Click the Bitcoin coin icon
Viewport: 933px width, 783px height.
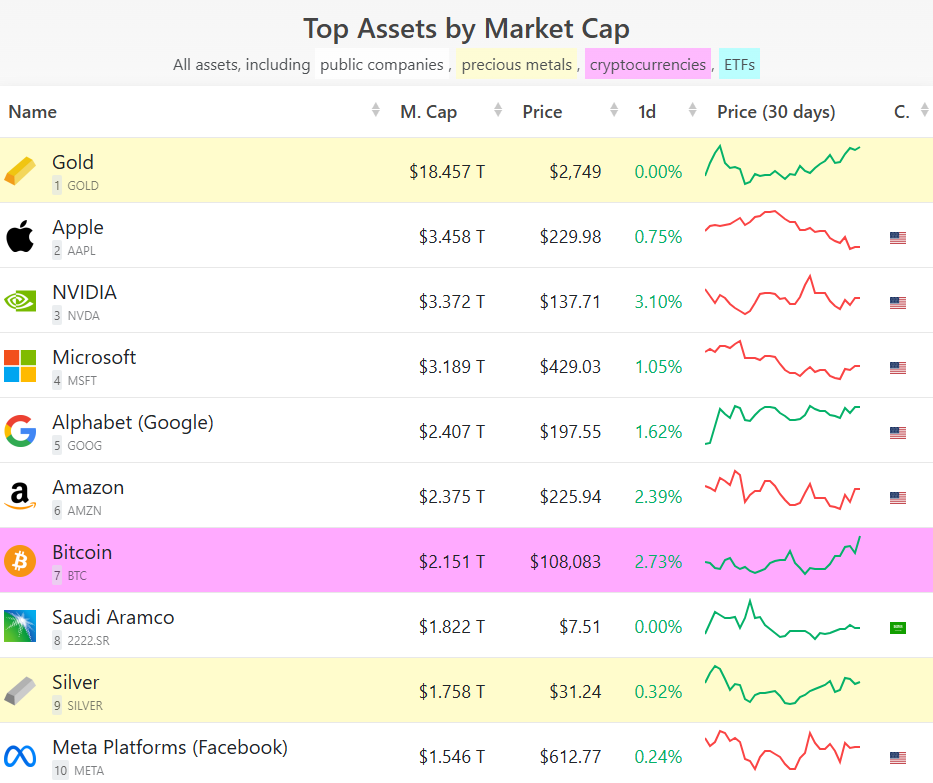coord(20,561)
